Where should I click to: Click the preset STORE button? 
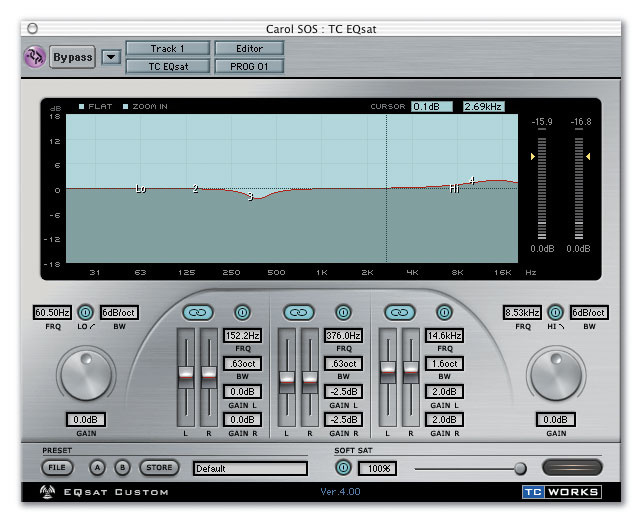click(159, 467)
